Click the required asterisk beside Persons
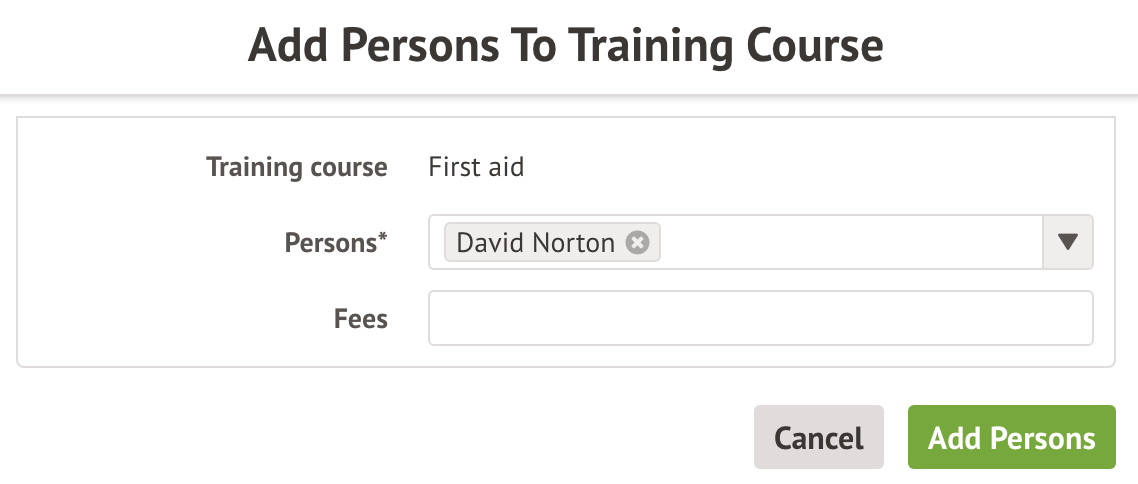The height and width of the screenshot is (484, 1138). 382,238
